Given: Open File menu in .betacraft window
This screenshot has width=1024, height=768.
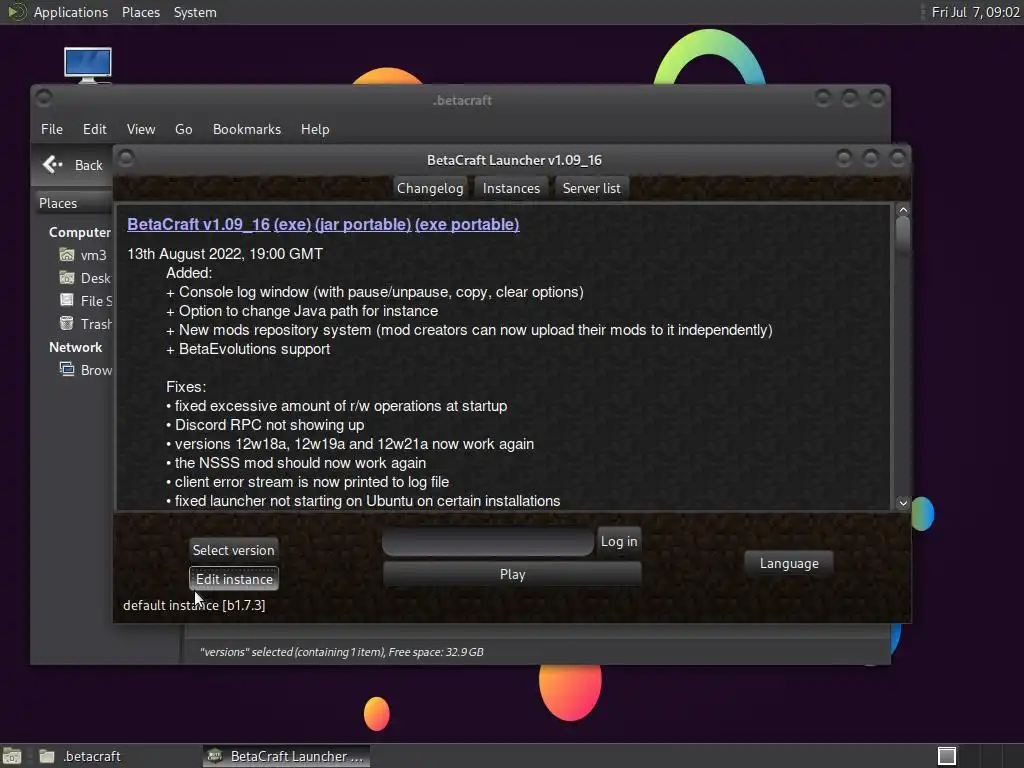Looking at the screenshot, I should point(52,129).
